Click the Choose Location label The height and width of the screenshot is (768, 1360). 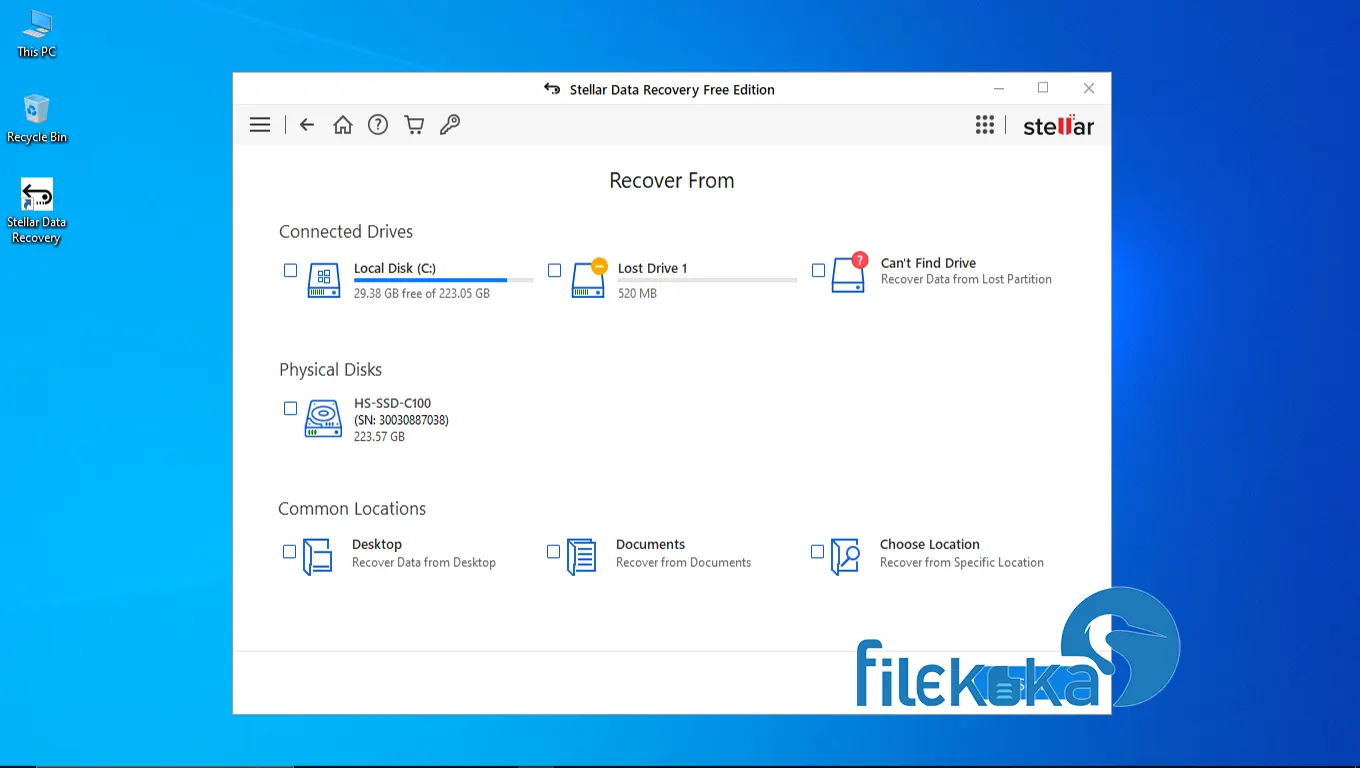pyautogui.click(x=930, y=544)
